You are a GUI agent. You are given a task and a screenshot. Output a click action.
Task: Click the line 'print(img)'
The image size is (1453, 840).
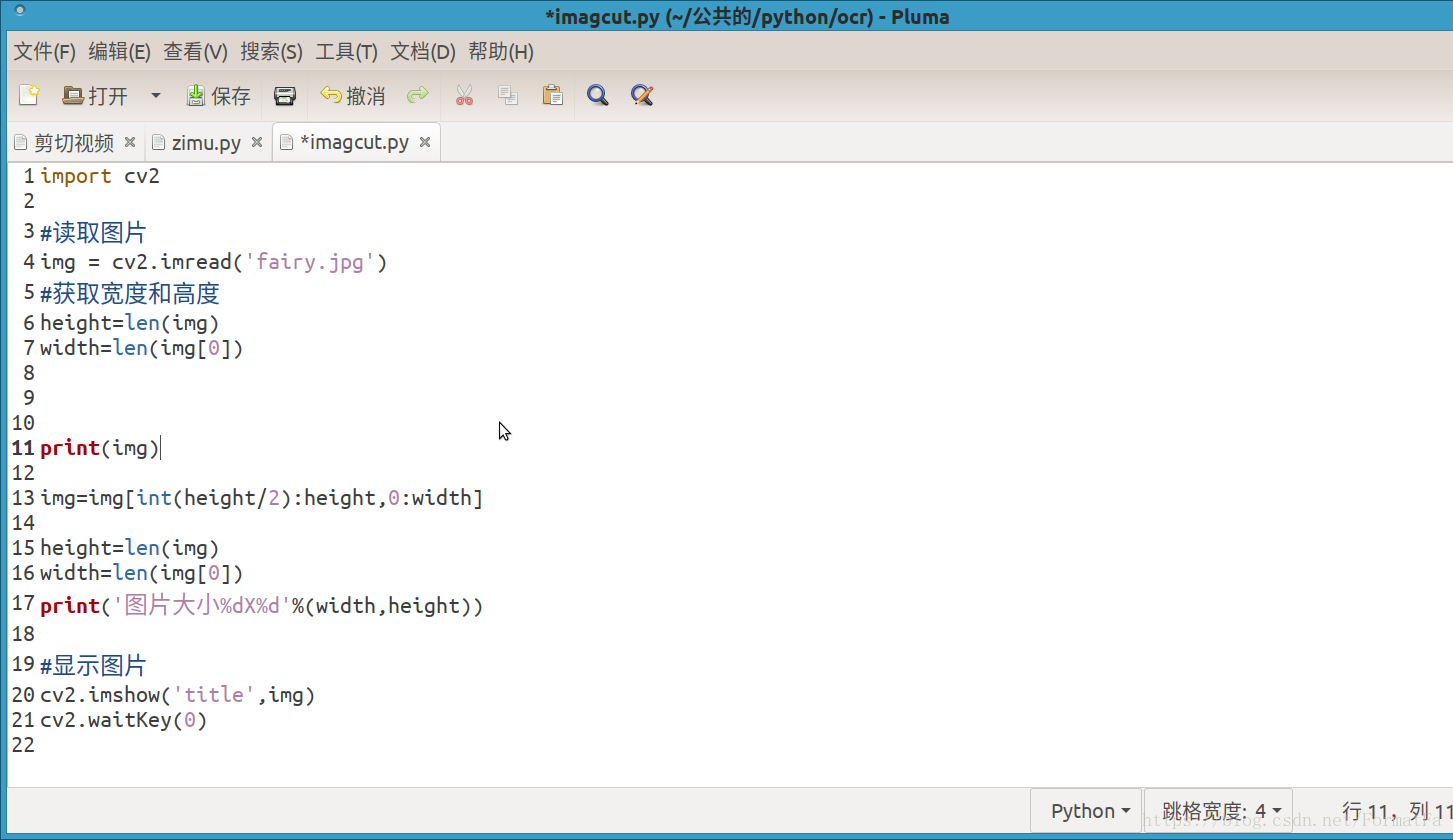tap(100, 448)
